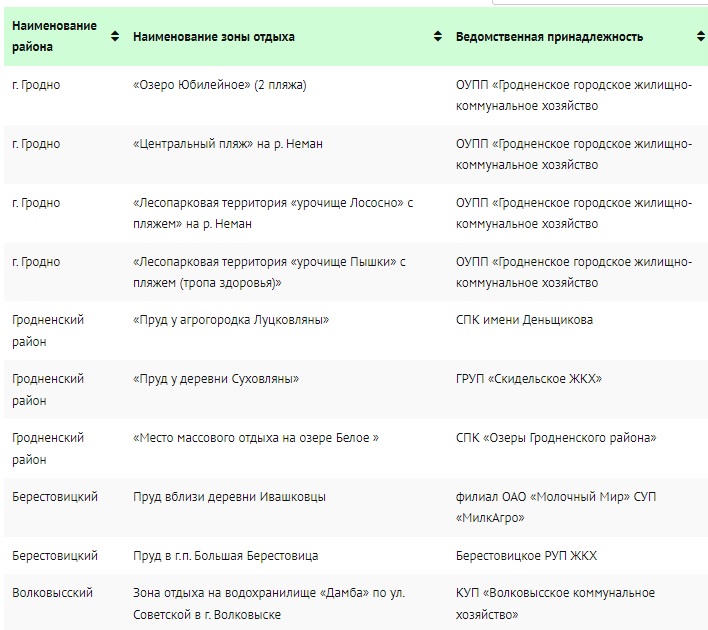This screenshot has height=630, width=708.
Task: Select the «Озеро Юбилейное» (2 пляжа) cell
Action: coord(219,85)
